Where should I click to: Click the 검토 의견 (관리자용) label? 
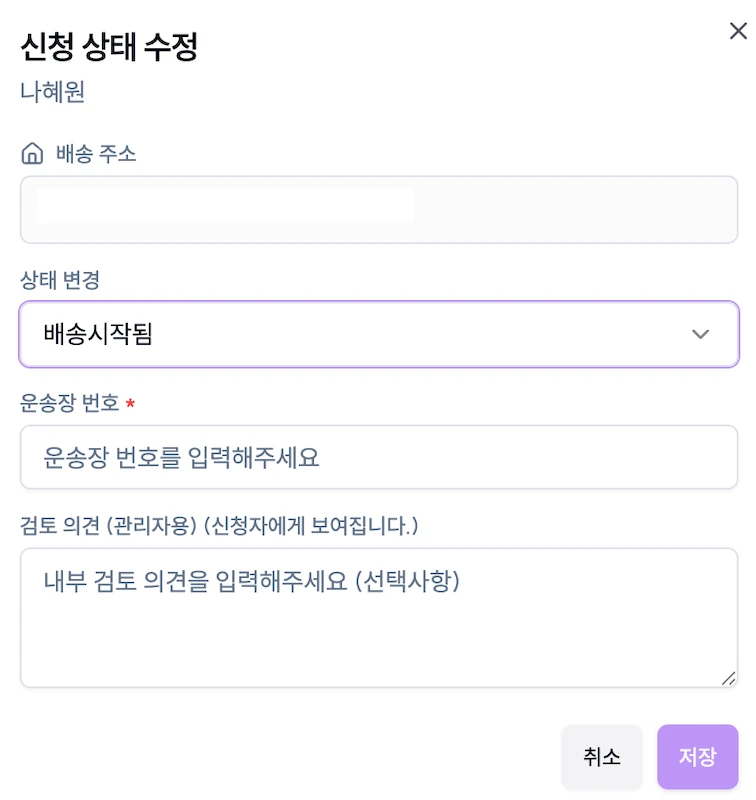point(108,526)
